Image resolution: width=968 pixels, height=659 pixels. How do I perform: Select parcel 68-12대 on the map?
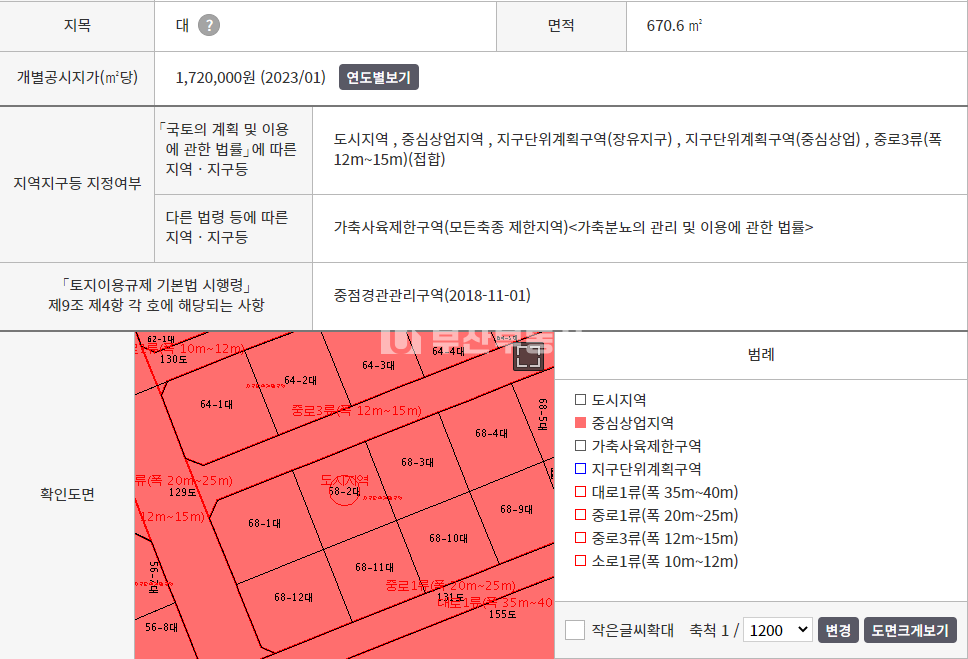pos(293,597)
